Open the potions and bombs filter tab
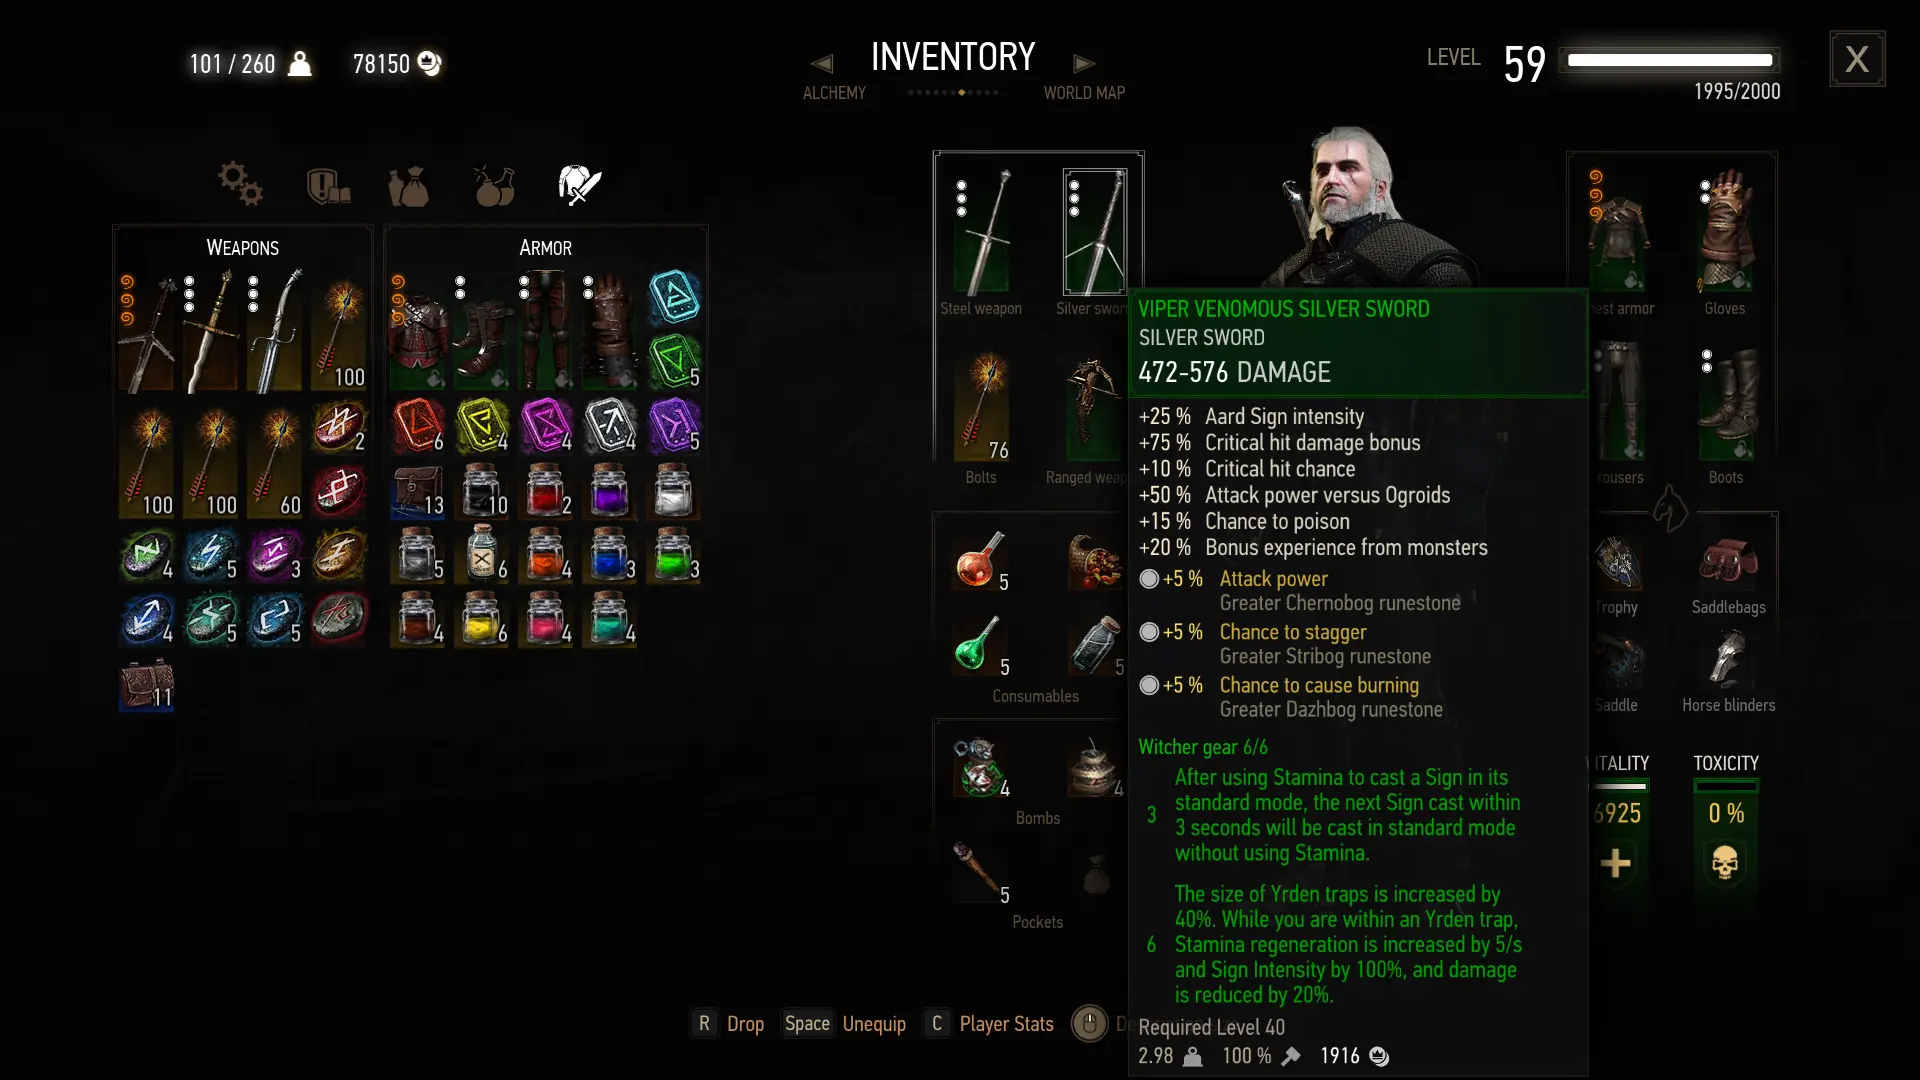Screen dimensions: 1920x1080 point(494,184)
